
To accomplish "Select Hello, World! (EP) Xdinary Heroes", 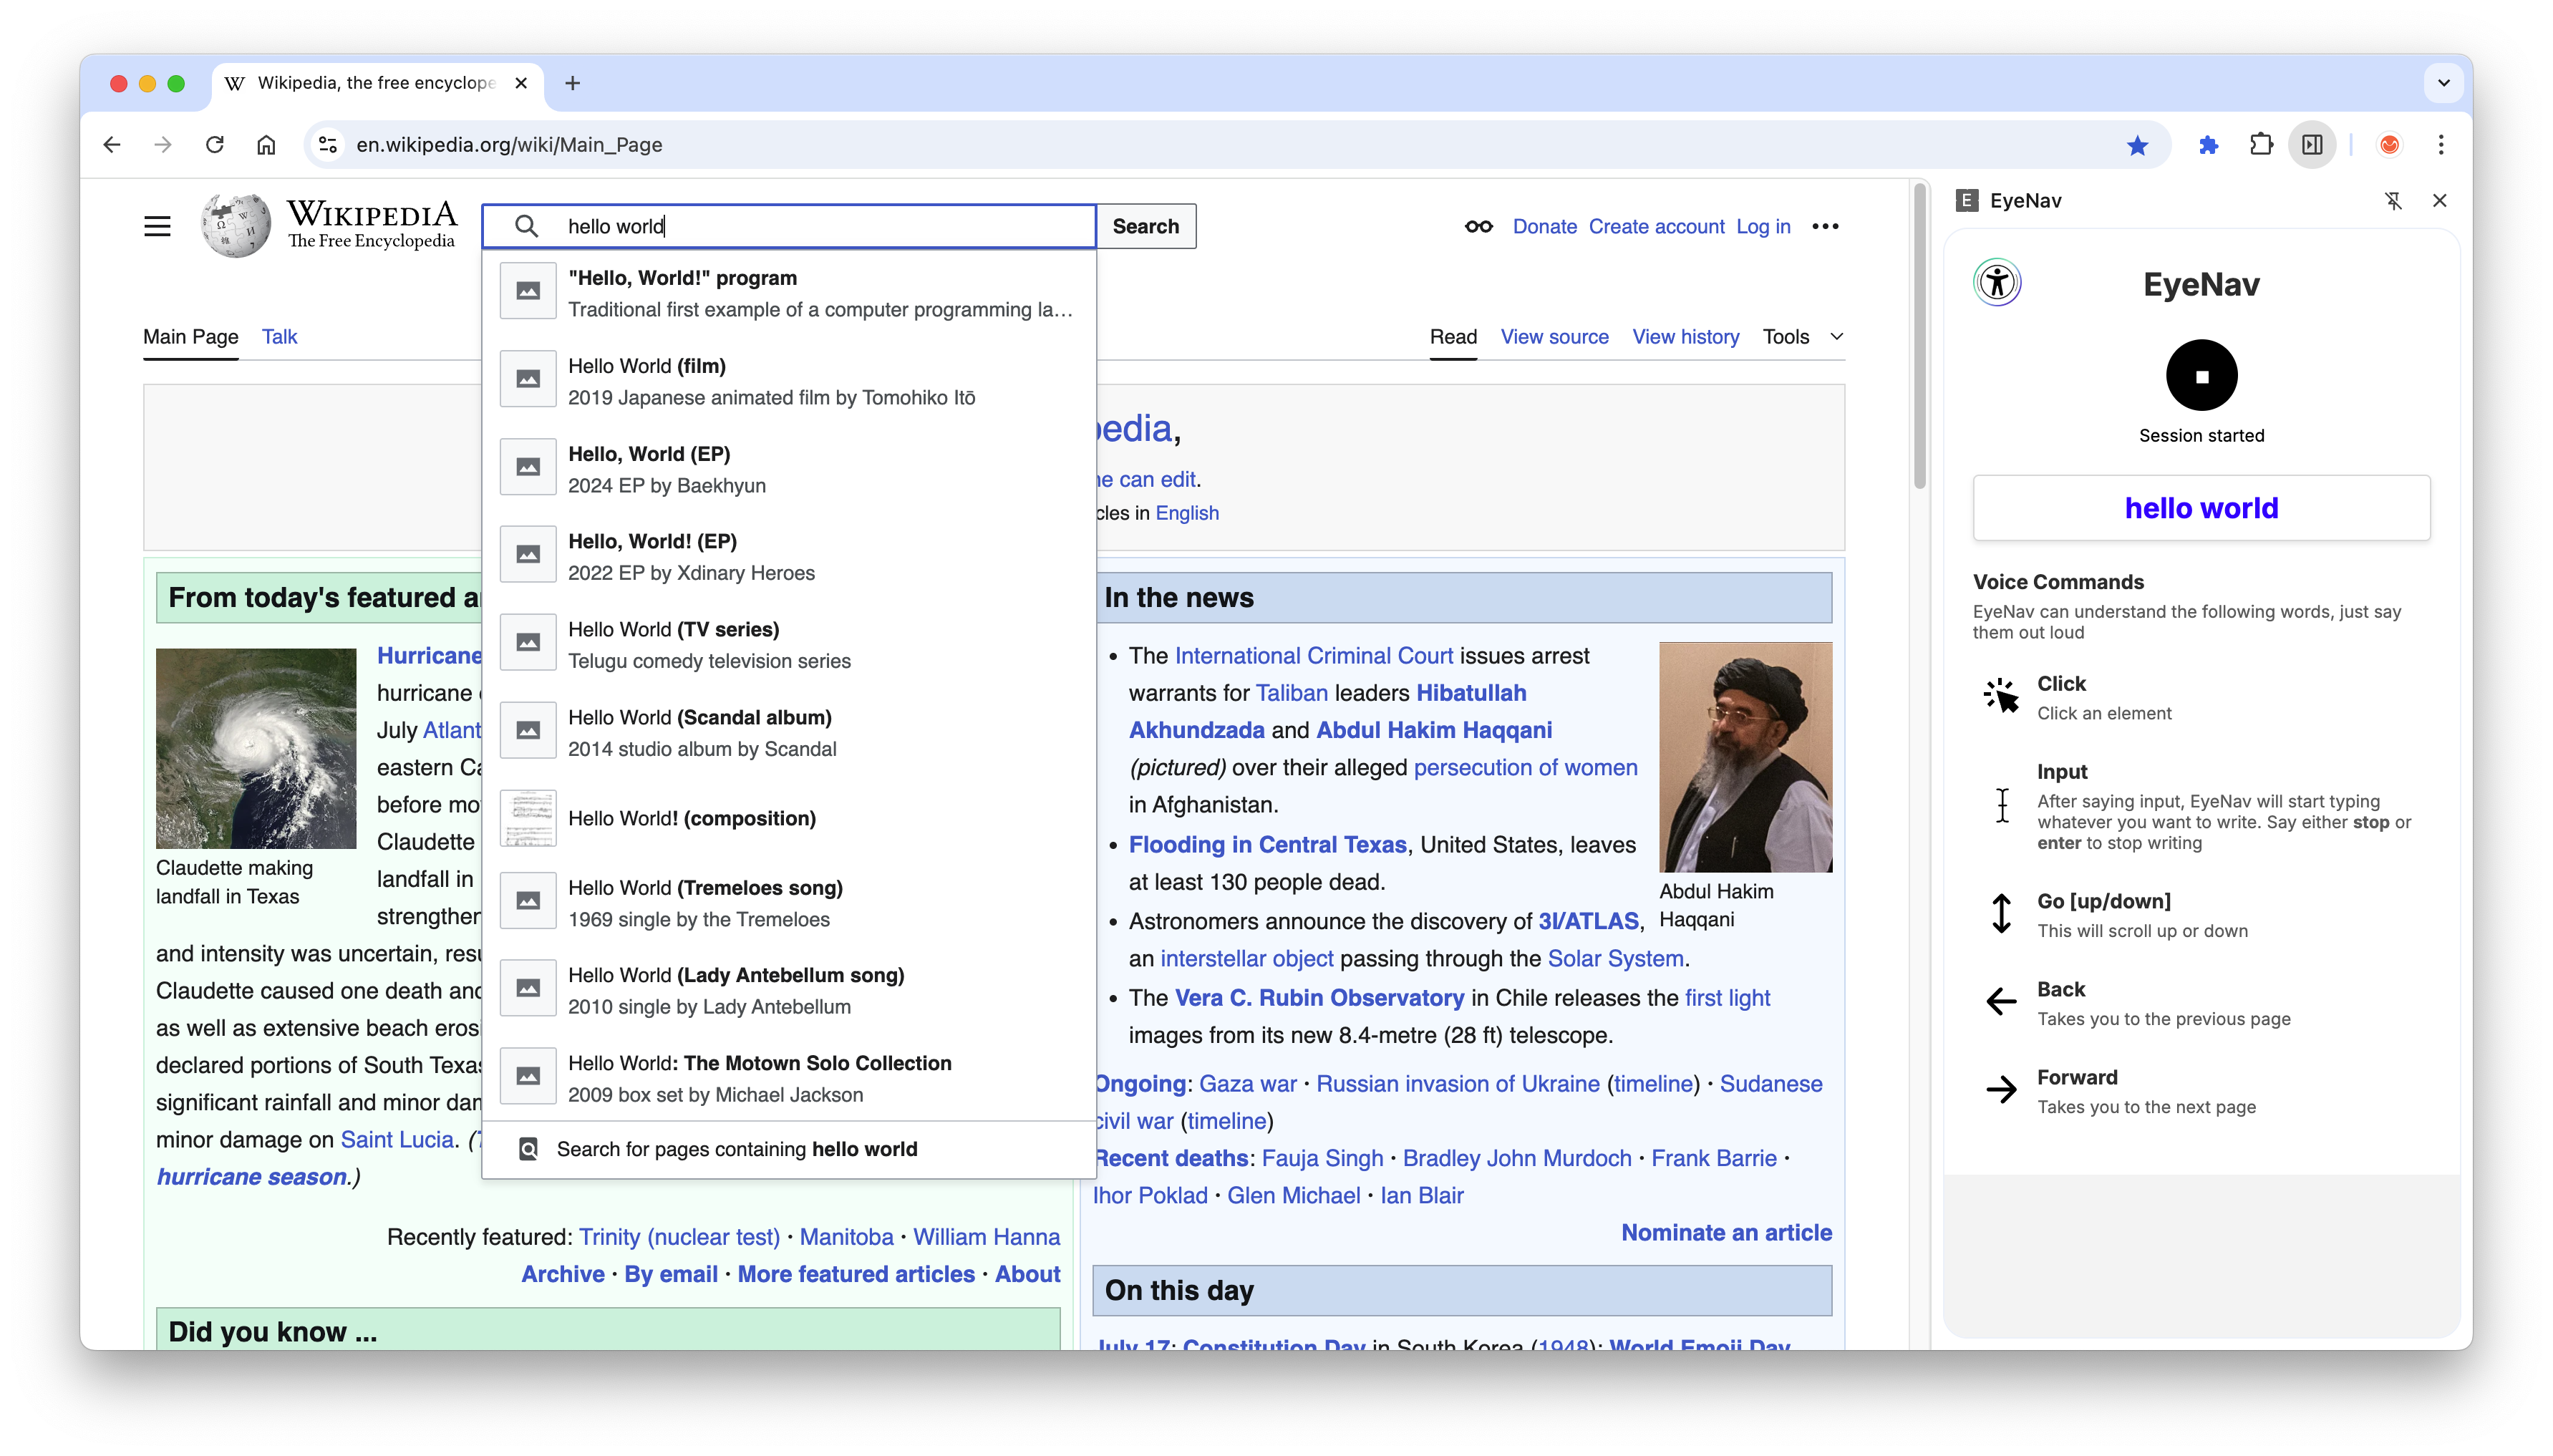I will (789, 557).
